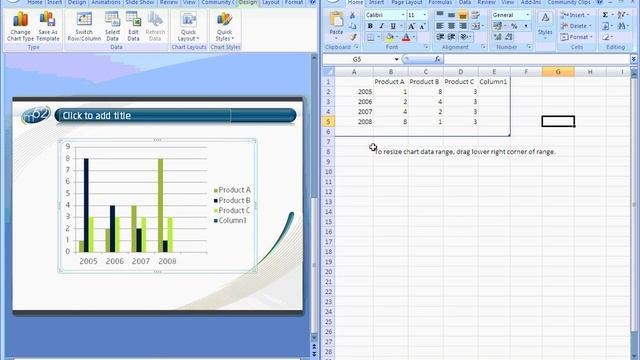This screenshot has width=640, height=360.
Task: Click Save As Template chart button
Action: 48,27
